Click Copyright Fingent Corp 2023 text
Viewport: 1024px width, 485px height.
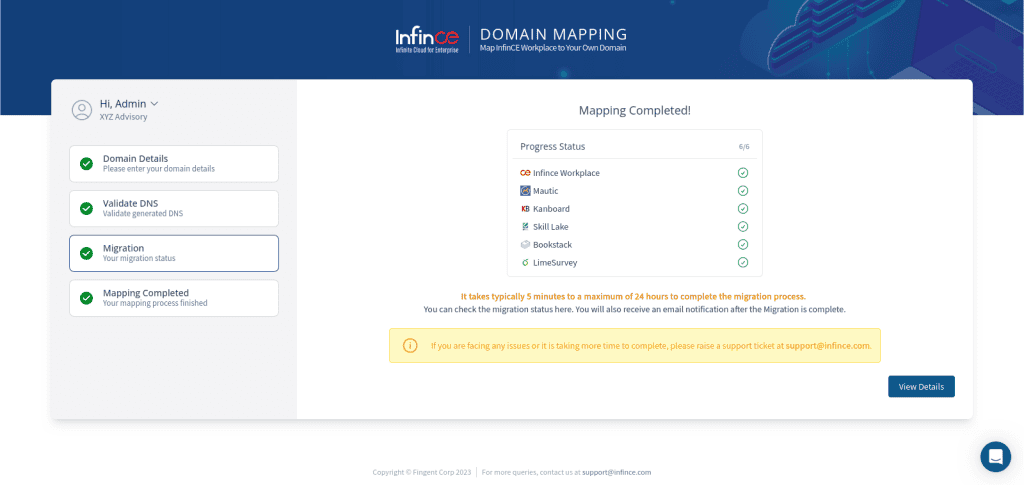click(421, 472)
